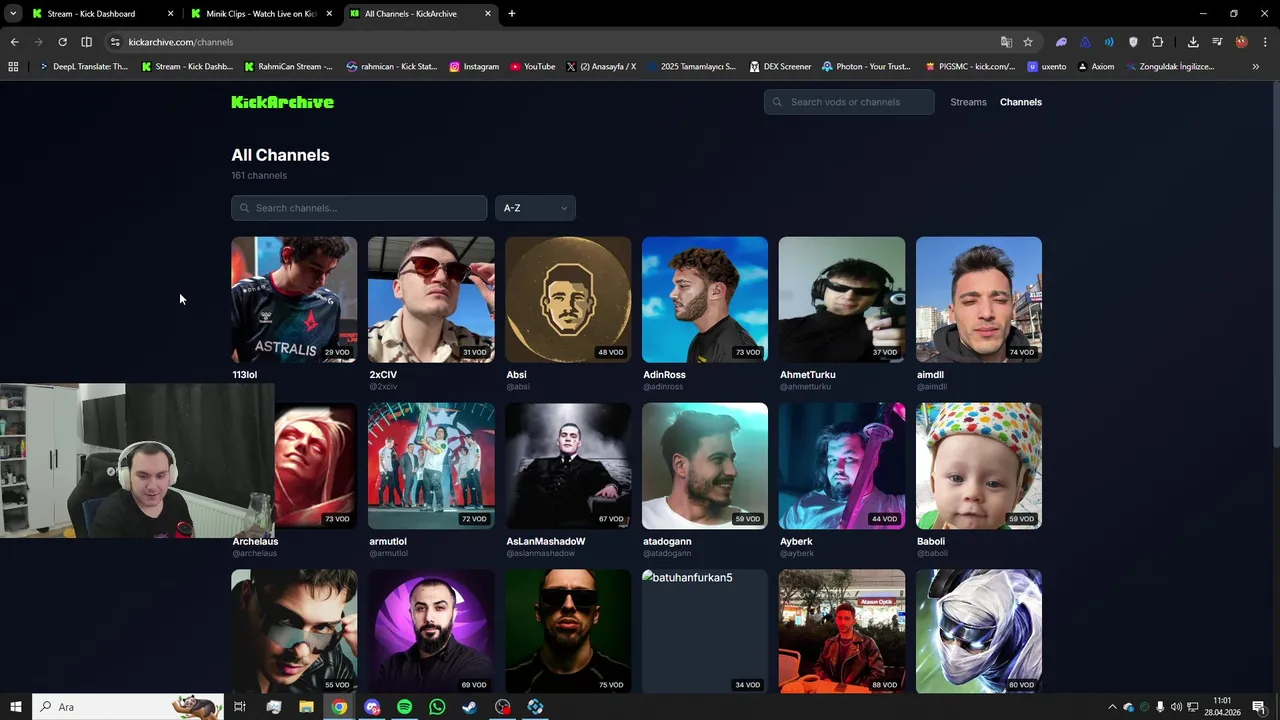Click the Search channels input box
Screen dimensions: 1280x720
click(359, 208)
